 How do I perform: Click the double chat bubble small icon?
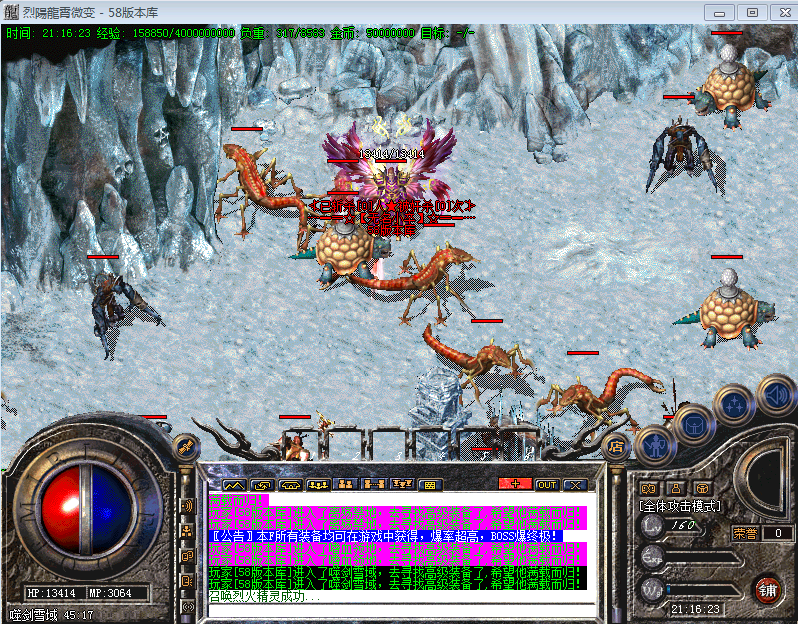(648, 489)
